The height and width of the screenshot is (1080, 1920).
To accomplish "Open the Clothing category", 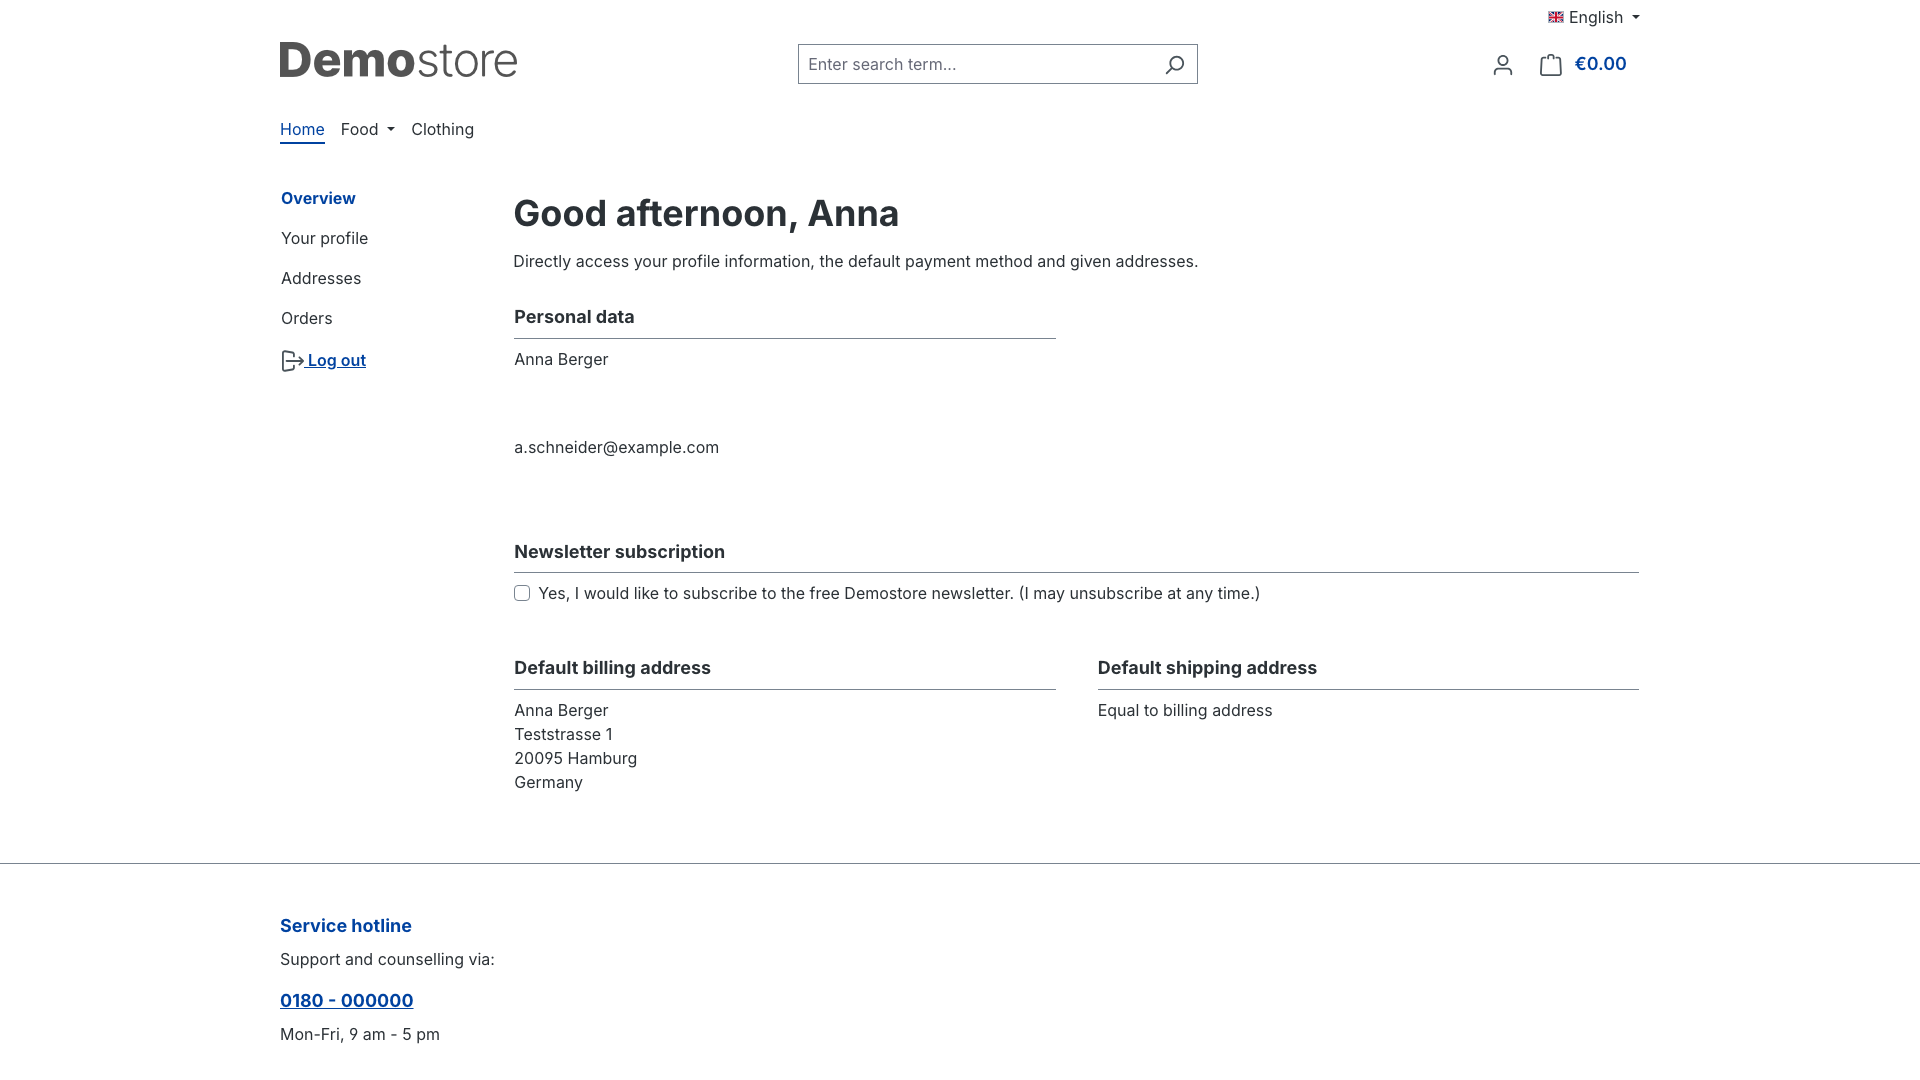I will 442,129.
